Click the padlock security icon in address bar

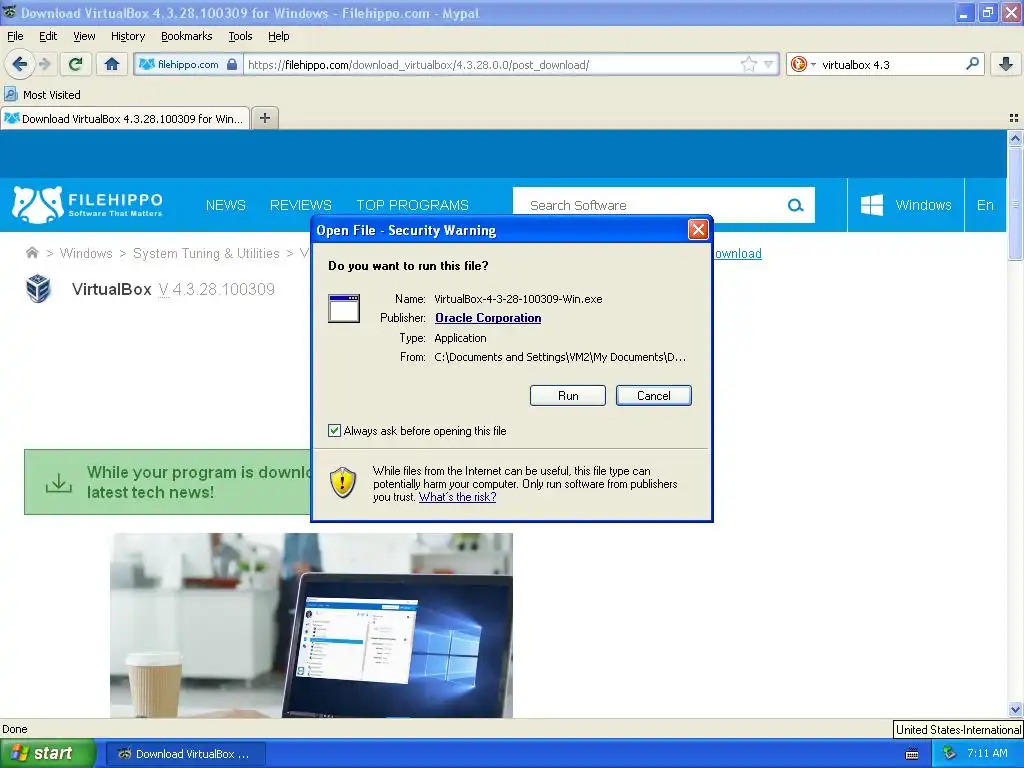[x=232, y=64]
